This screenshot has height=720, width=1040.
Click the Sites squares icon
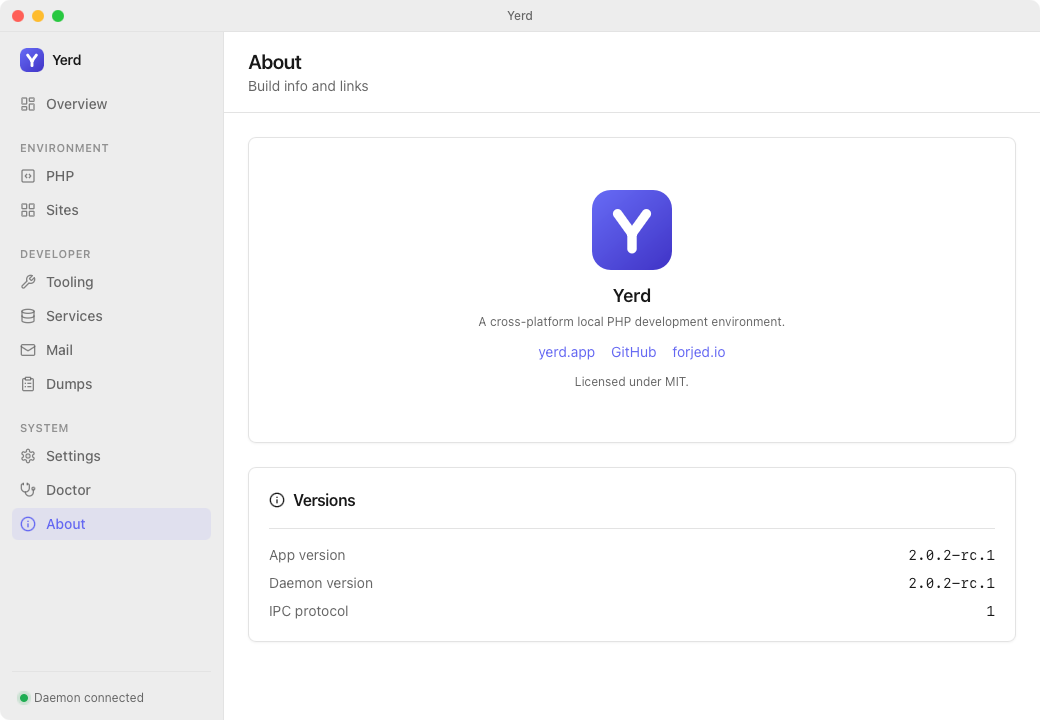point(28,210)
